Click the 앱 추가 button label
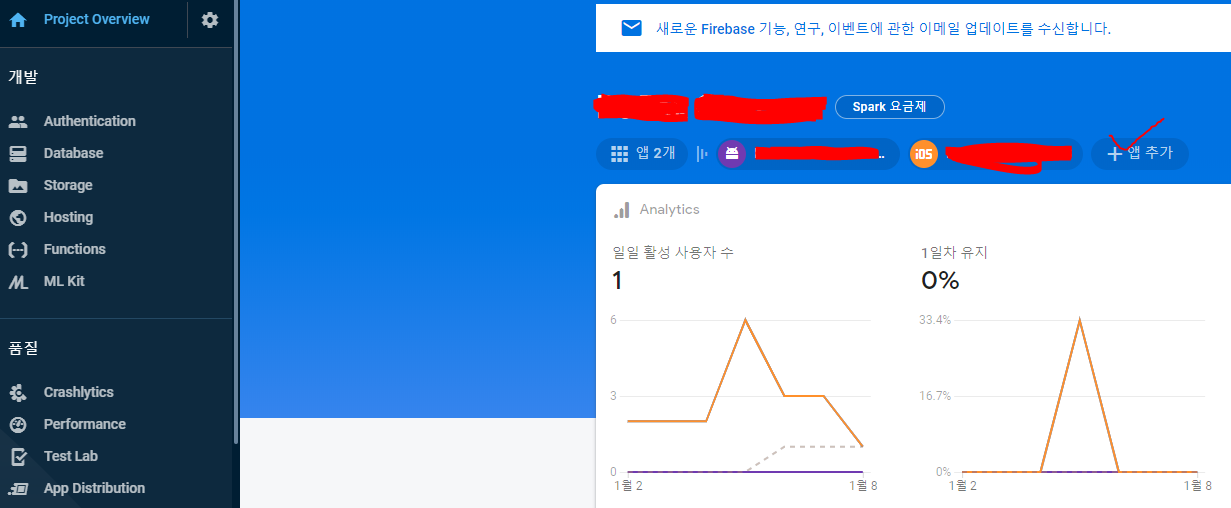 [x=1150, y=154]
